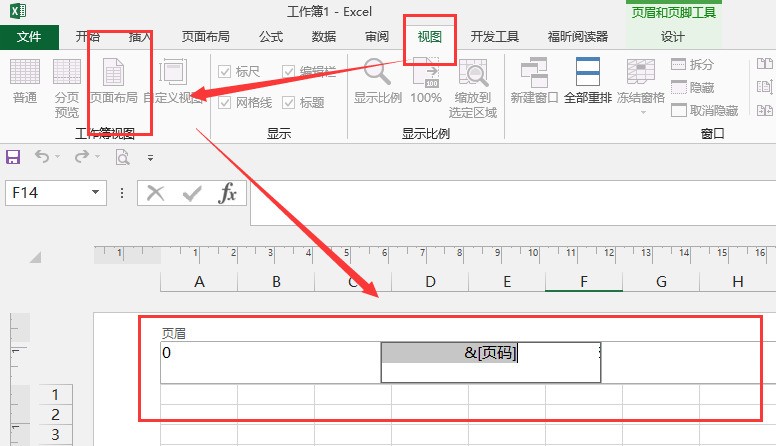Click the formula bar options dots
776x446 pixels.
point(122,193)
